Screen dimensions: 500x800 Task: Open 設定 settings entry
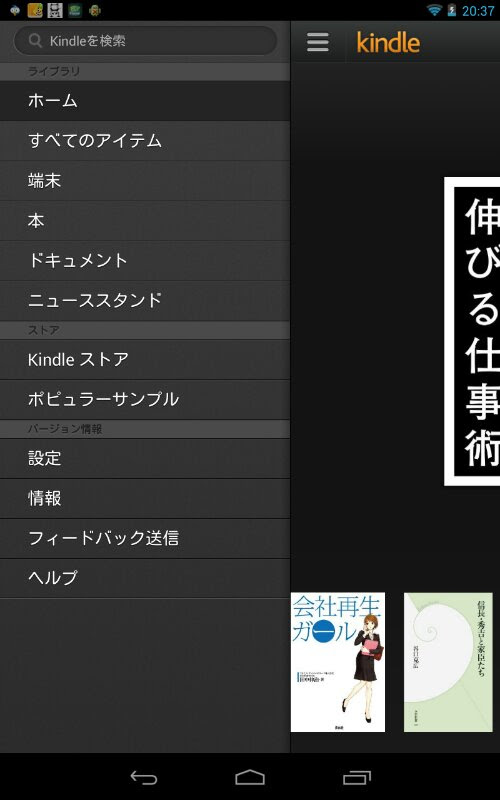(145, 458)
